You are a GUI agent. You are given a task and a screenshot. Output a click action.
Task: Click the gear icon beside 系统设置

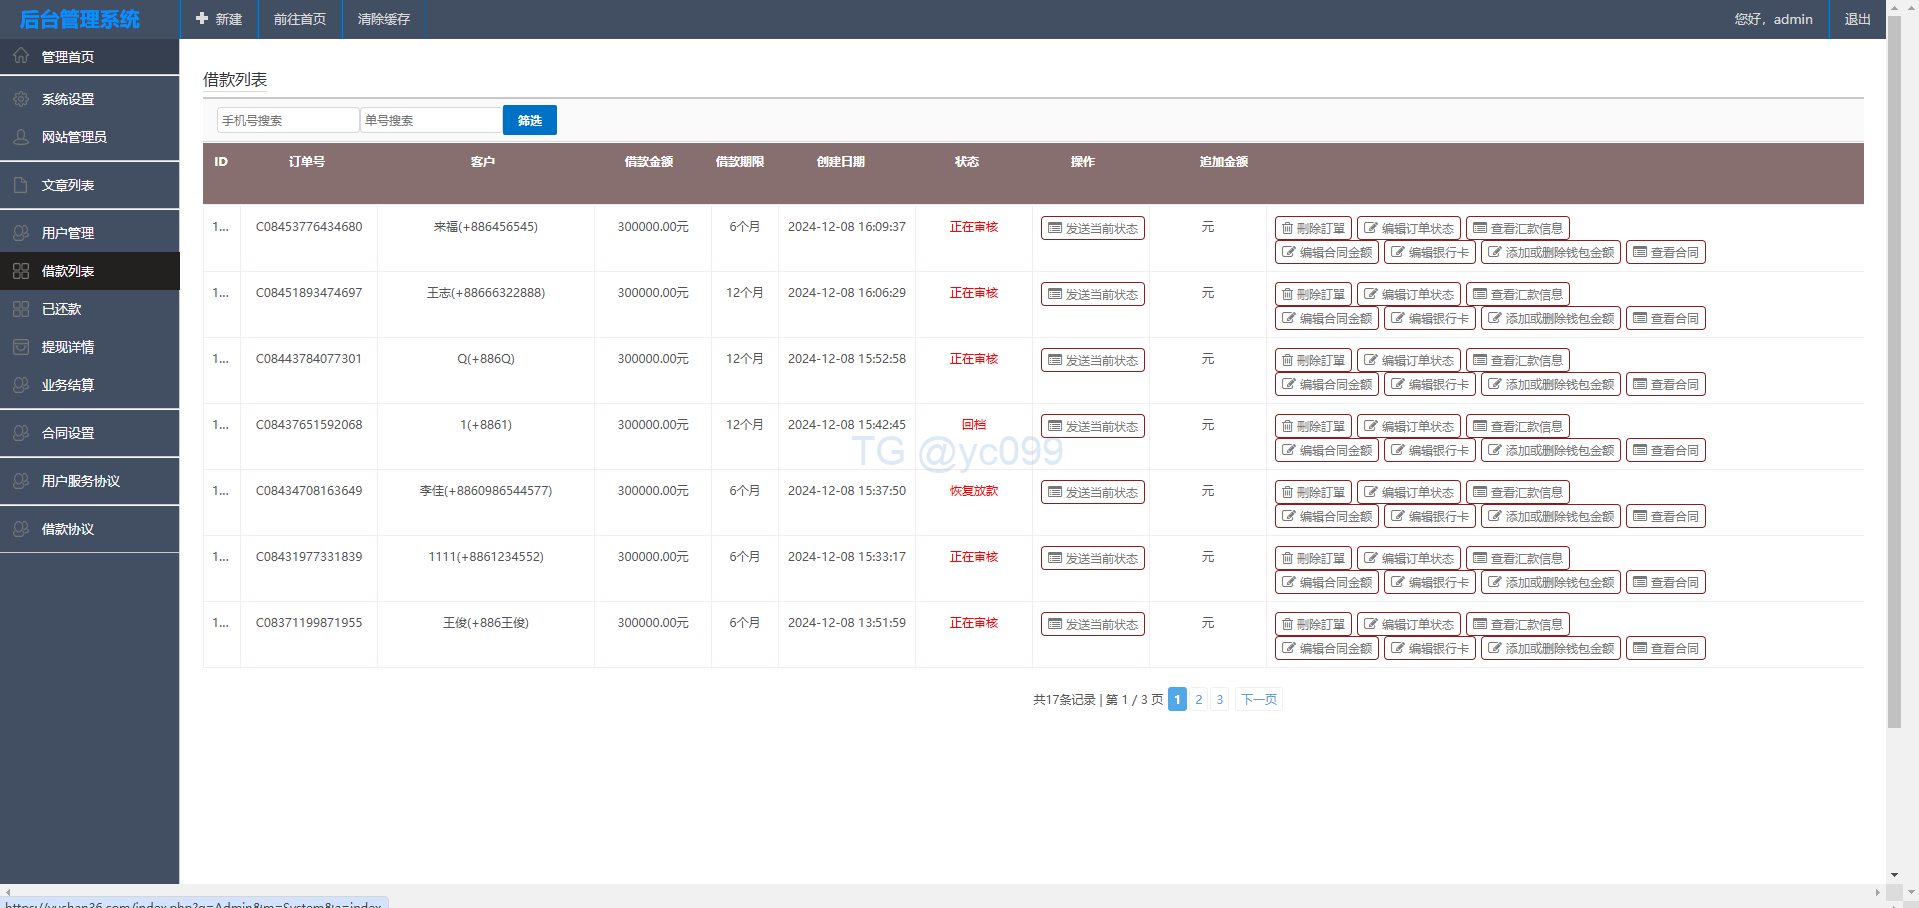[21, 99]
